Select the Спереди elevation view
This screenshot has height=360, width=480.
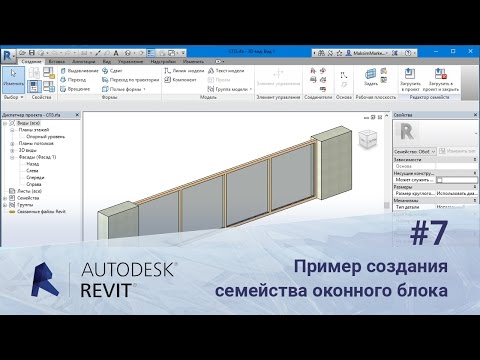pyautogui.click(x=35, y=178)
